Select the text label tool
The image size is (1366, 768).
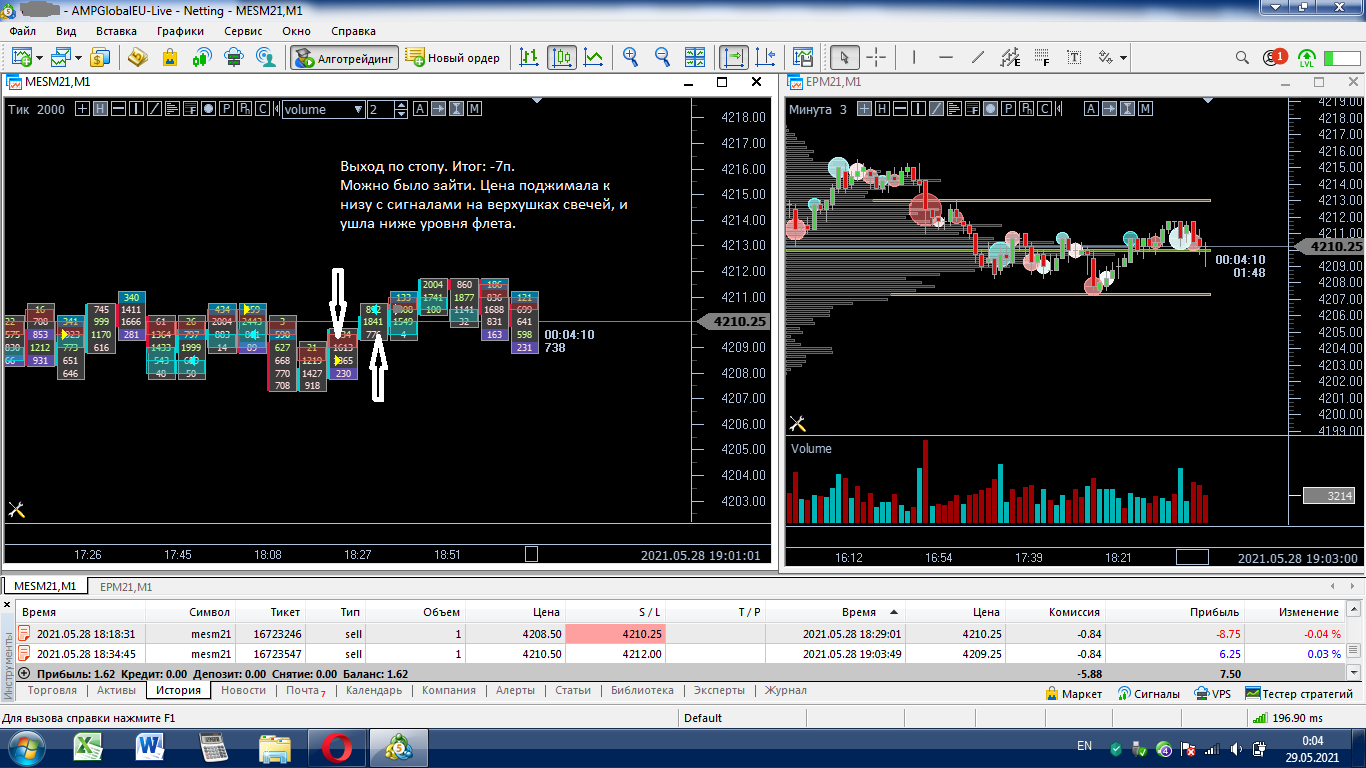click(1074, 57)
